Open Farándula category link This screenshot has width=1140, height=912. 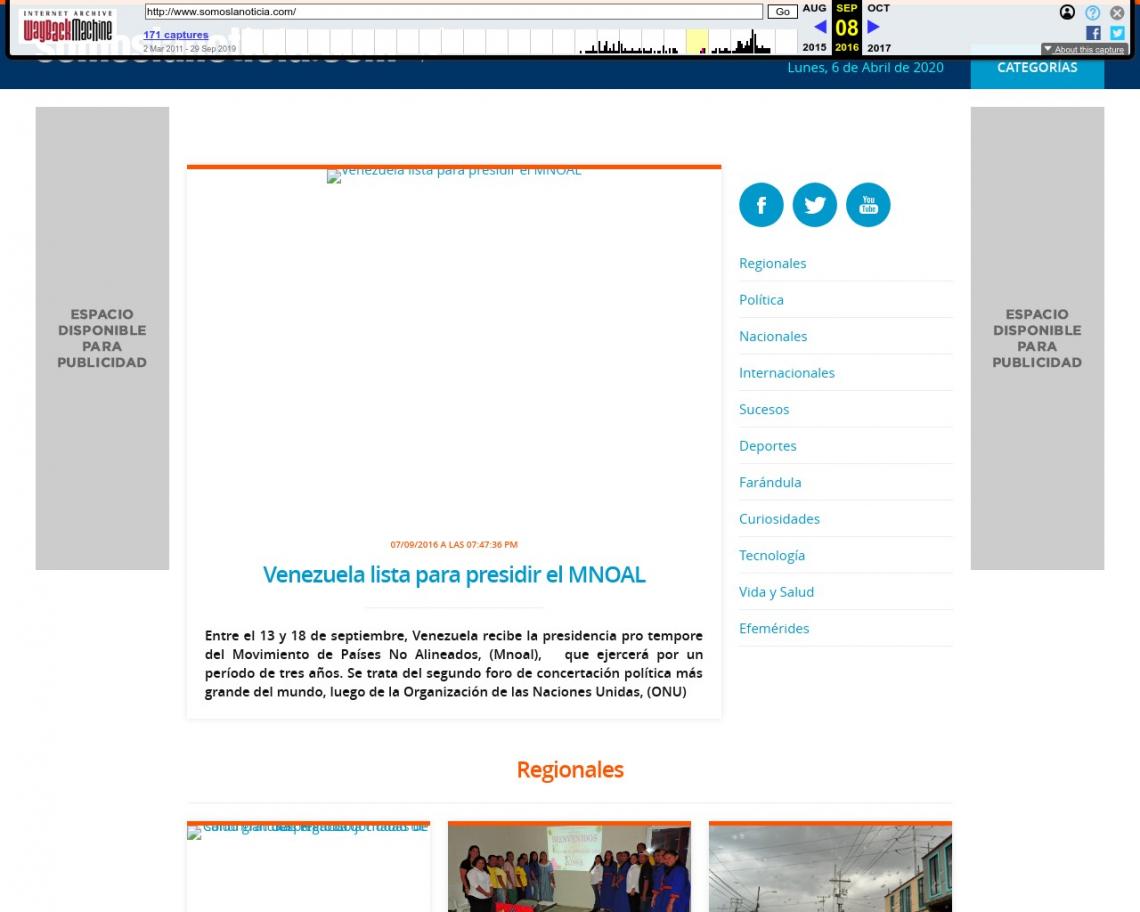tap(770, 482)
